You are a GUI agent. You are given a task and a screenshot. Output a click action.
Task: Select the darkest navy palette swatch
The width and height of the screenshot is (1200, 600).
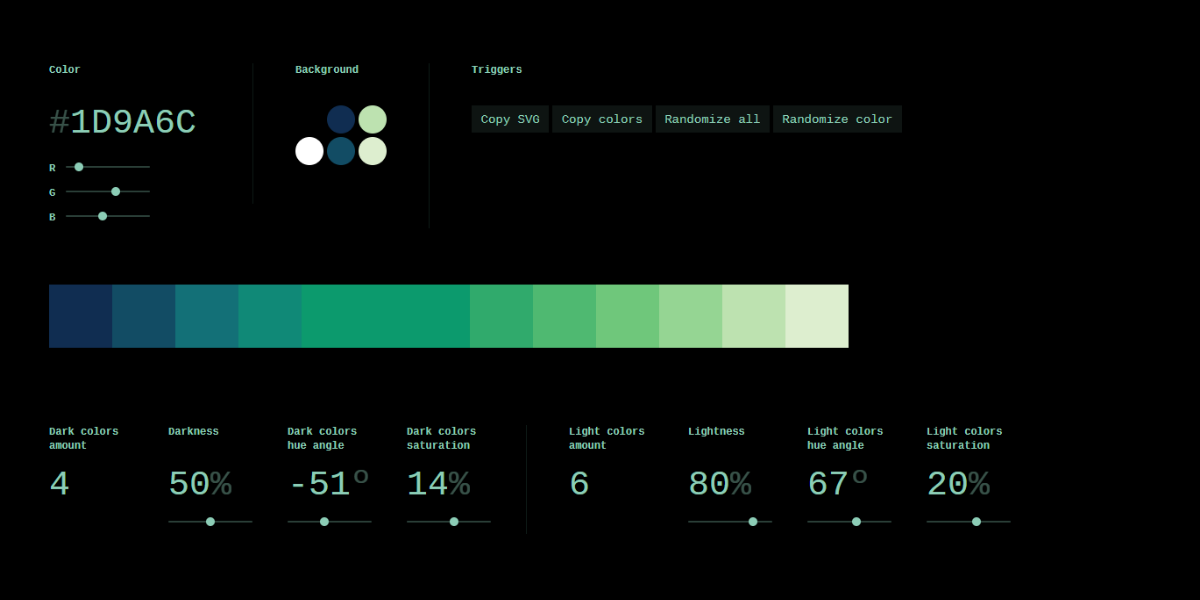coord(80,316)
